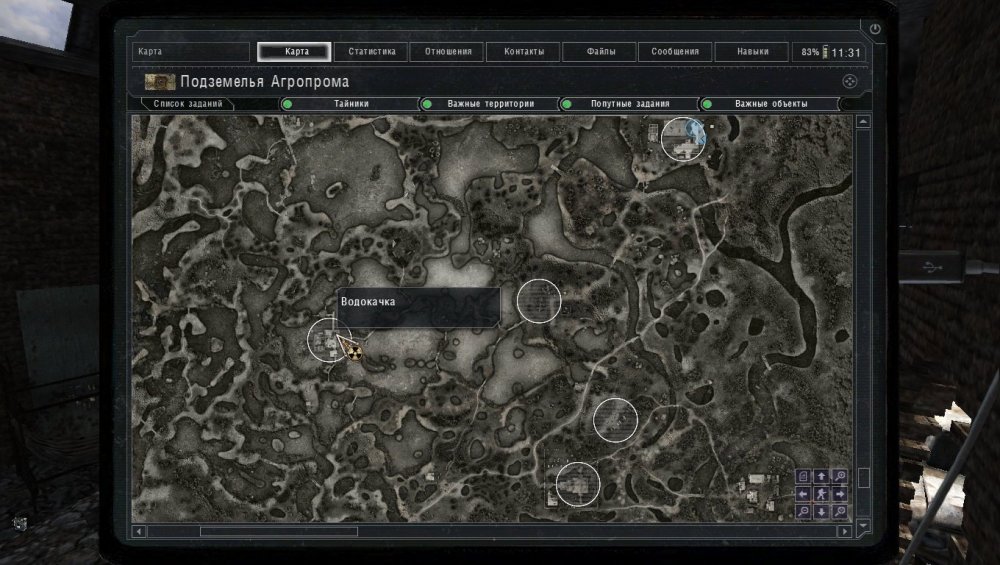The width and height of the screenshot is (1000, 565).
Task: Click the horizontal scrollbar thumb
Action: coord(279,531)
